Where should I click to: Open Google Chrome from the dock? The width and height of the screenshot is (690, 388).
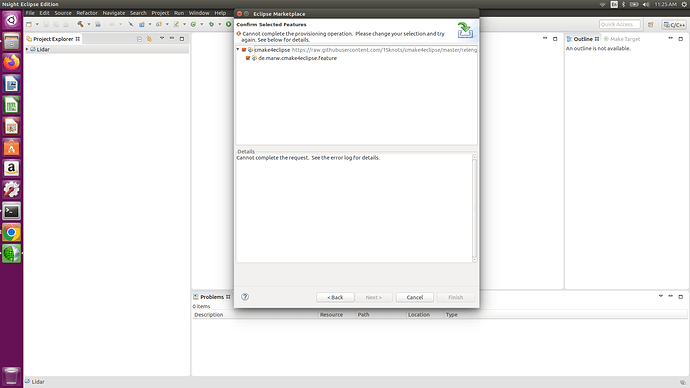click(x=11, y=232)
